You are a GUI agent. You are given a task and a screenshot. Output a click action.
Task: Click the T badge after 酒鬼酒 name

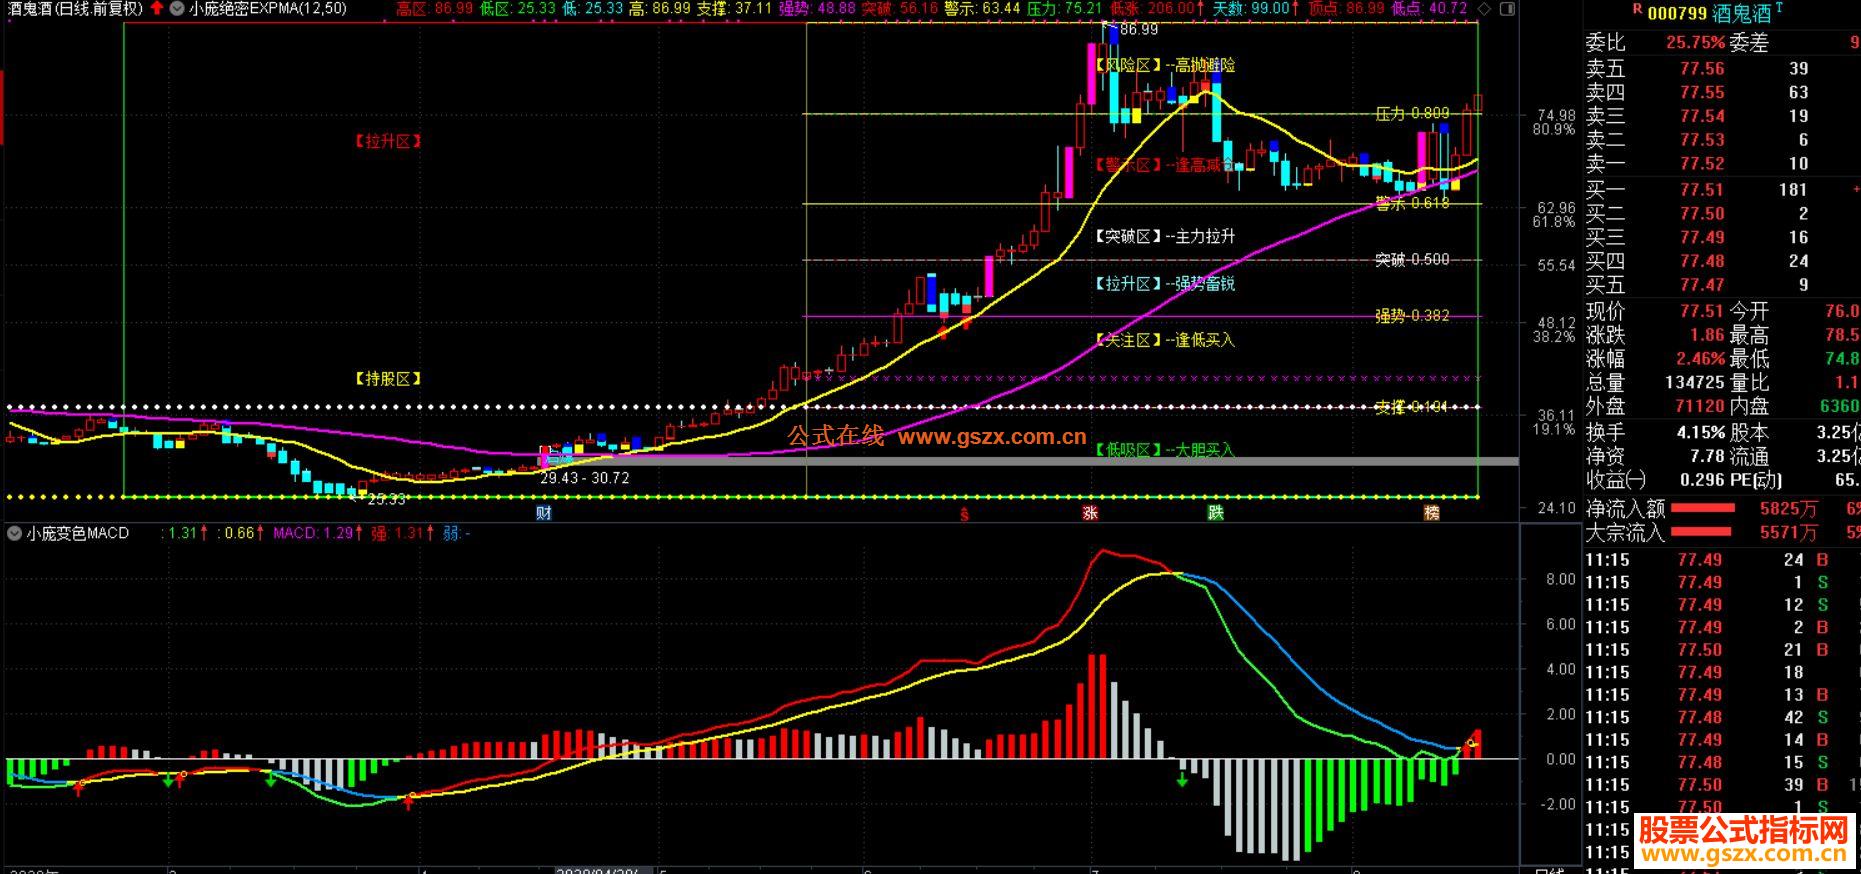(x=1779, y=8)
